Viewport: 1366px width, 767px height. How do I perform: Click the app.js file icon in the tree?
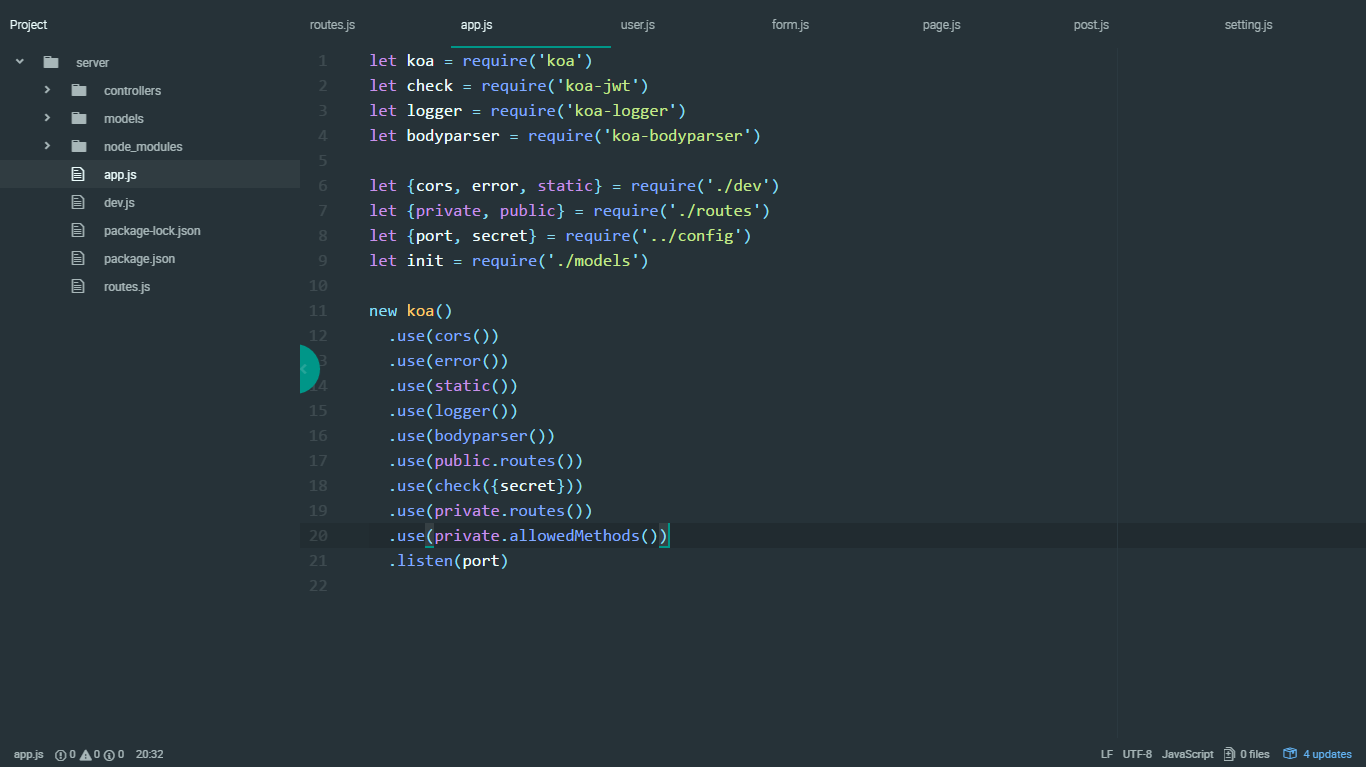click(78, 174)
